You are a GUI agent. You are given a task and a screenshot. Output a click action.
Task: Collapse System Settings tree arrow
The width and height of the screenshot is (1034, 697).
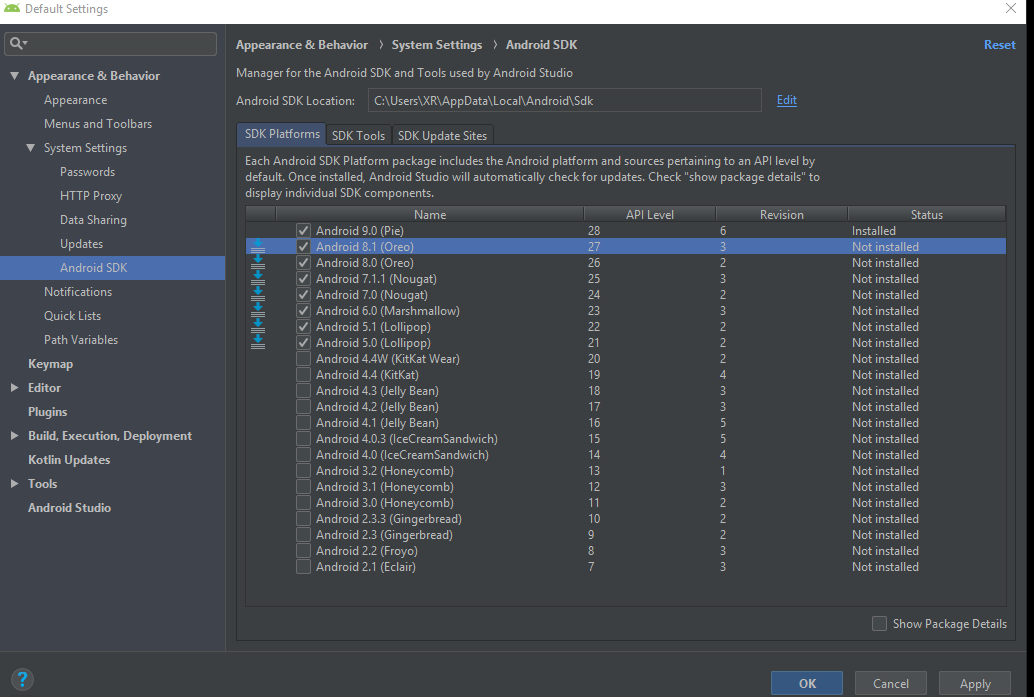coord(30,148)
